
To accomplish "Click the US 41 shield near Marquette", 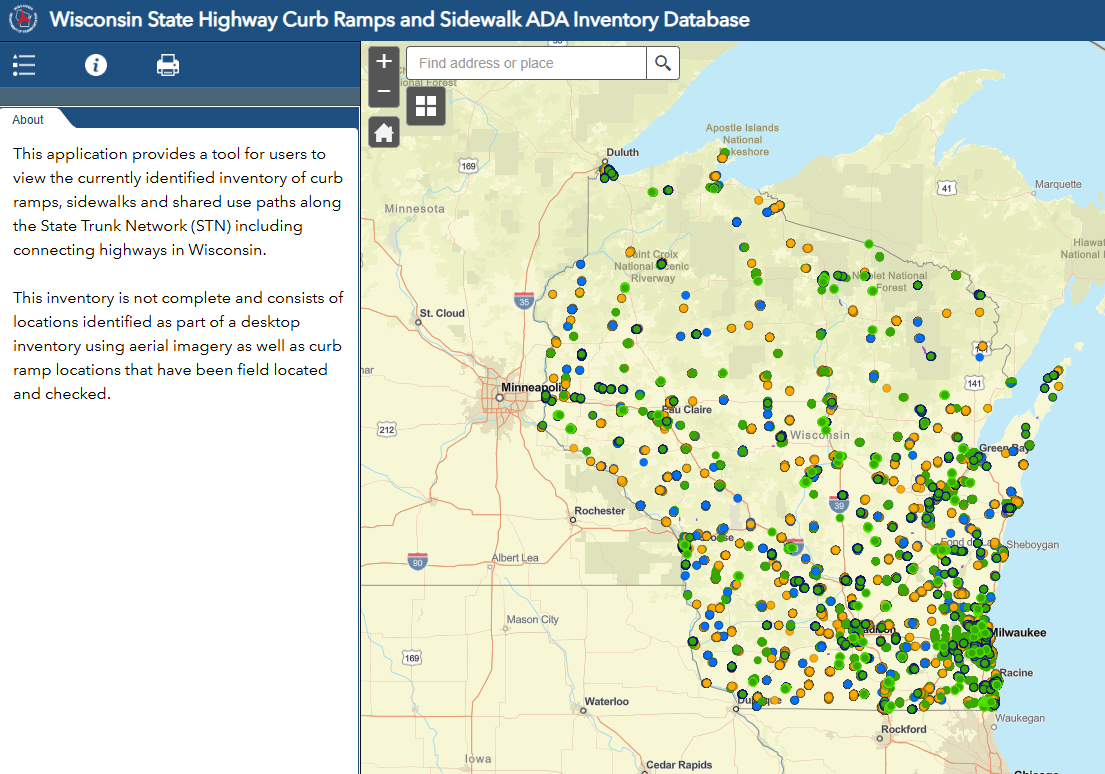I will tap(946, 188).
